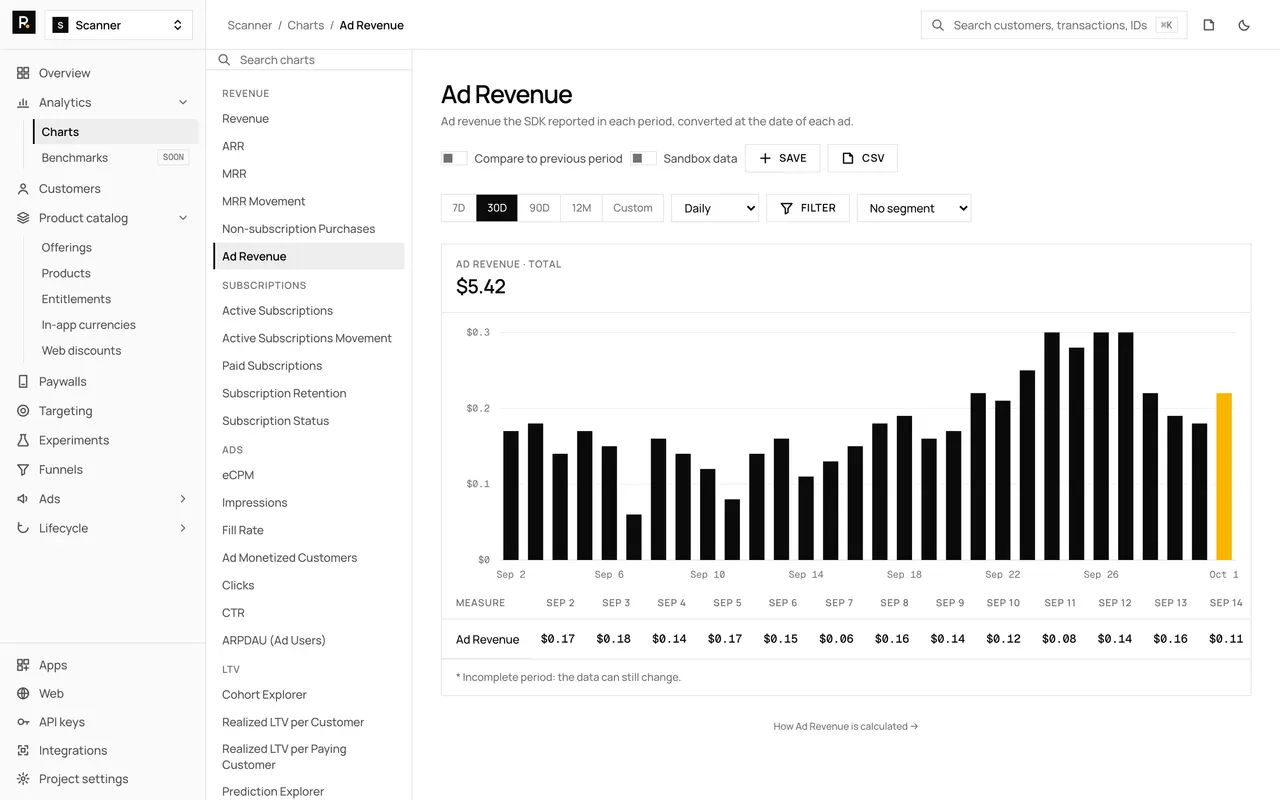
Task: Click the Overview grid icon
Action: click(x=23, y=73)
